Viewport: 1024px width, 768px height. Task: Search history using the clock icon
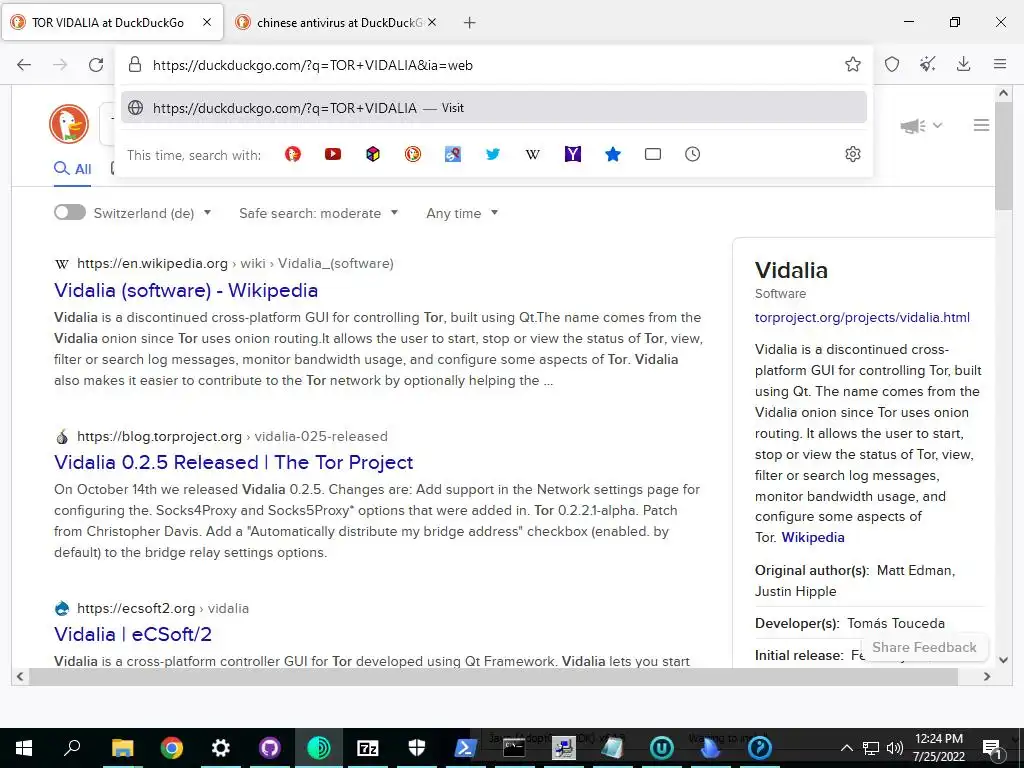point(692,154)
